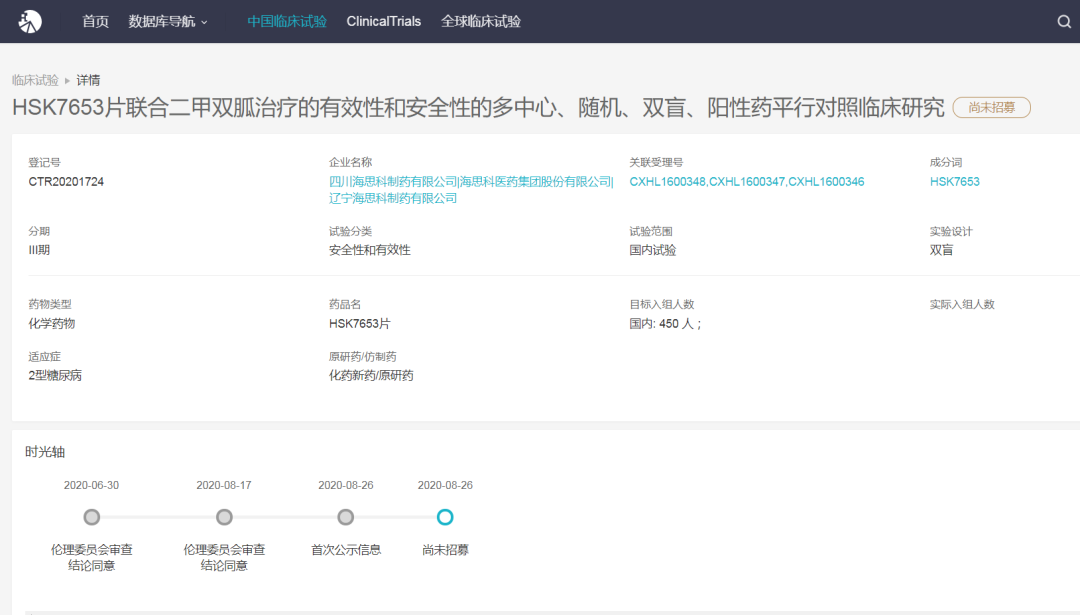
Task: Click phase value III期
Action: point(39,250)
